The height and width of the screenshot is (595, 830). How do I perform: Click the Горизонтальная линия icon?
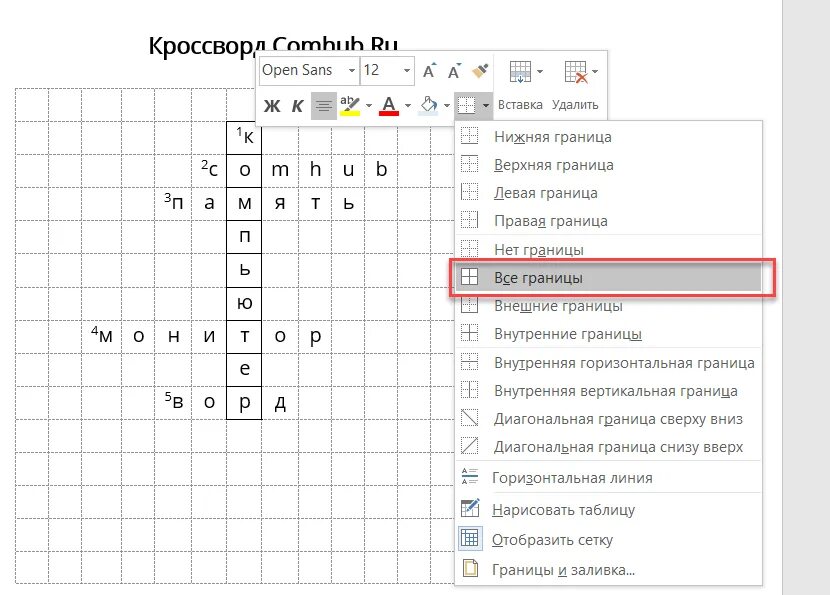(470, 477)
